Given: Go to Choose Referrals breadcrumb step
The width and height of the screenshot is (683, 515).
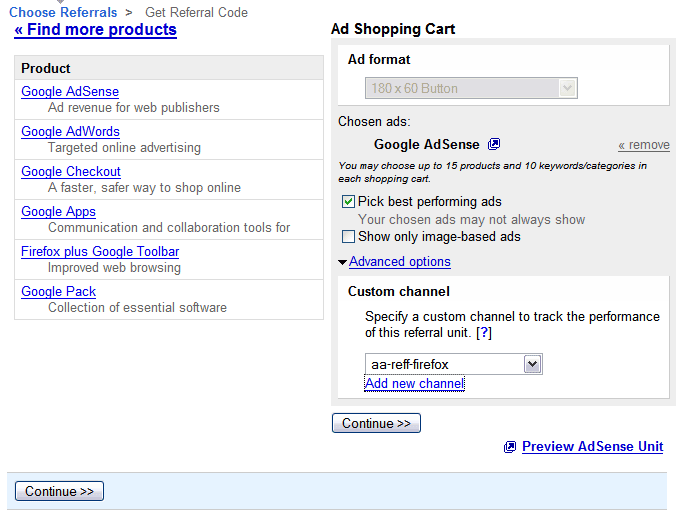Looking at the screenshot, I should [63, 12].
